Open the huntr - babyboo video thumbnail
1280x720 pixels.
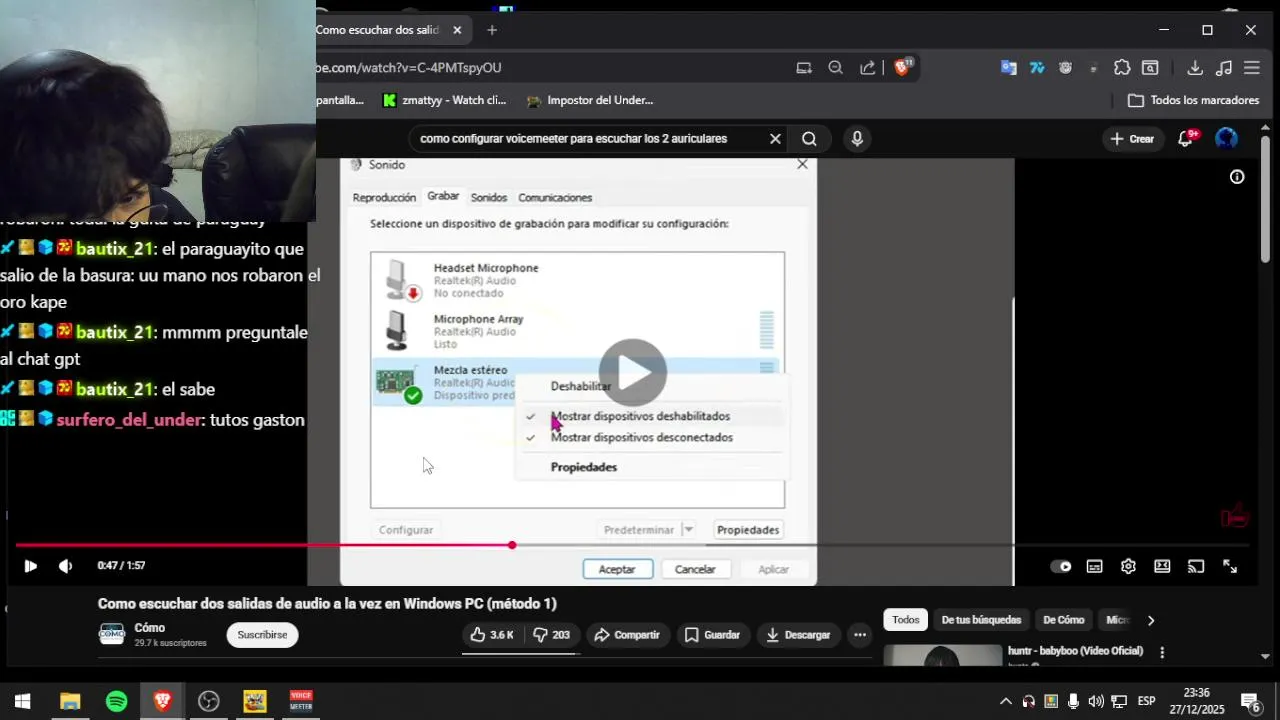tap(943, 655)
